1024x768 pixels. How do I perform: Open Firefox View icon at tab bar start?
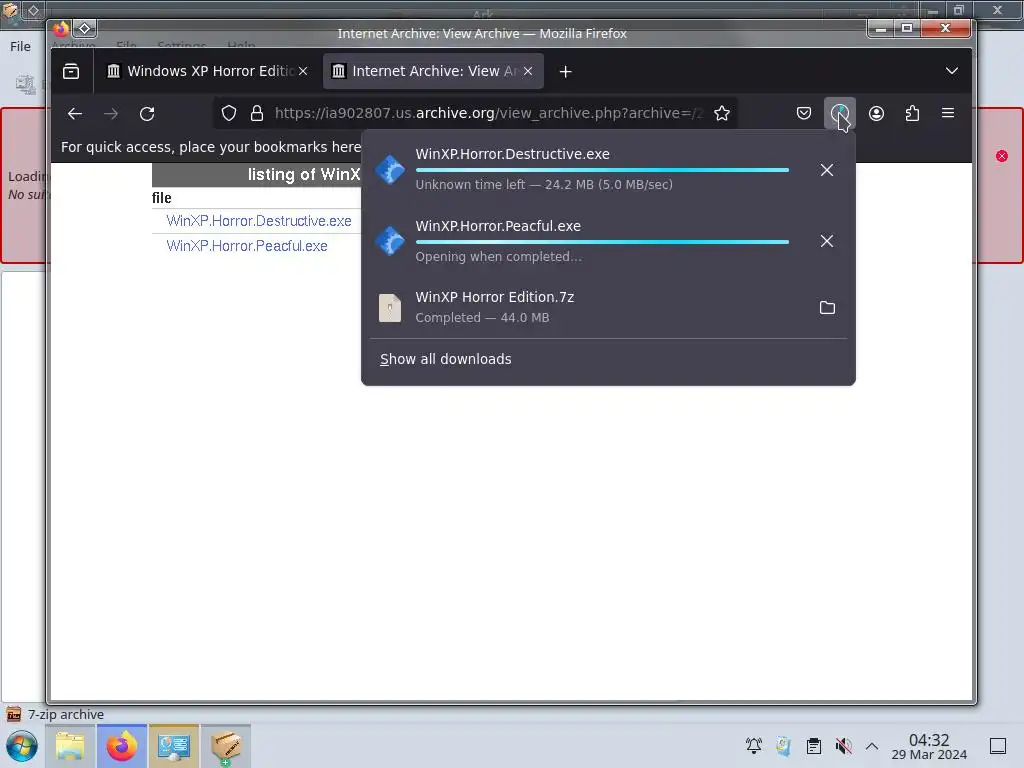[x=71, y=71]
